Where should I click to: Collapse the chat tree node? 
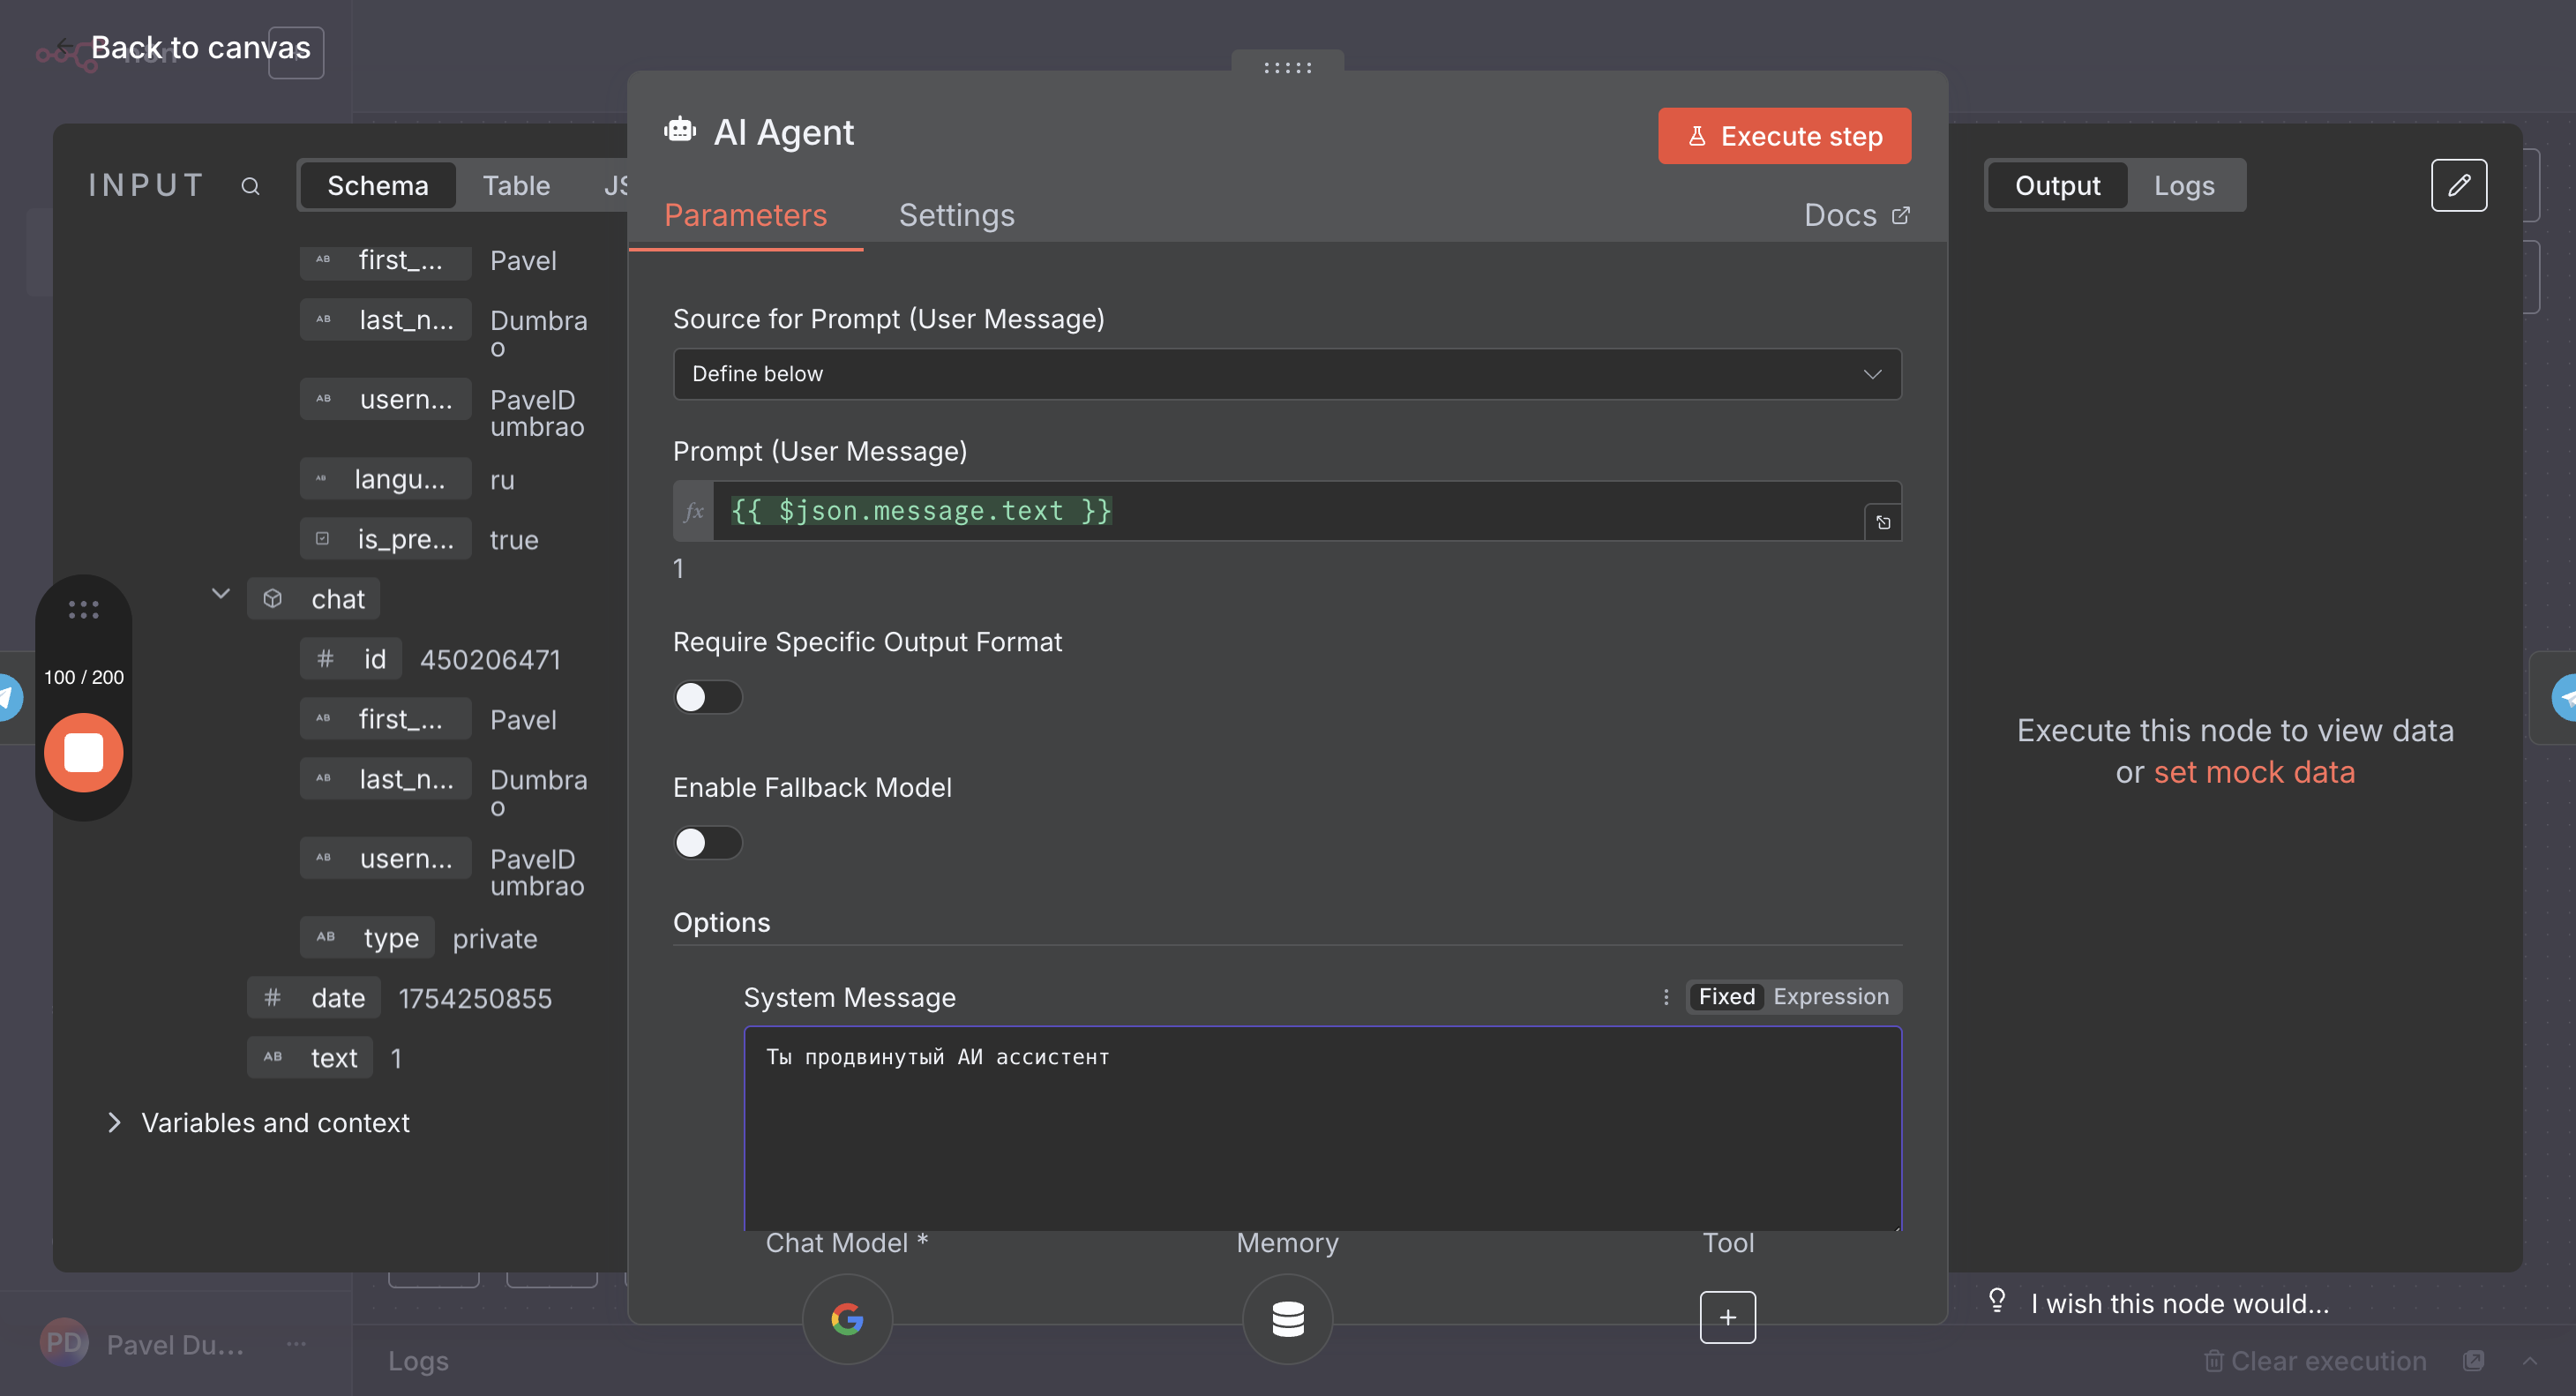221,594
